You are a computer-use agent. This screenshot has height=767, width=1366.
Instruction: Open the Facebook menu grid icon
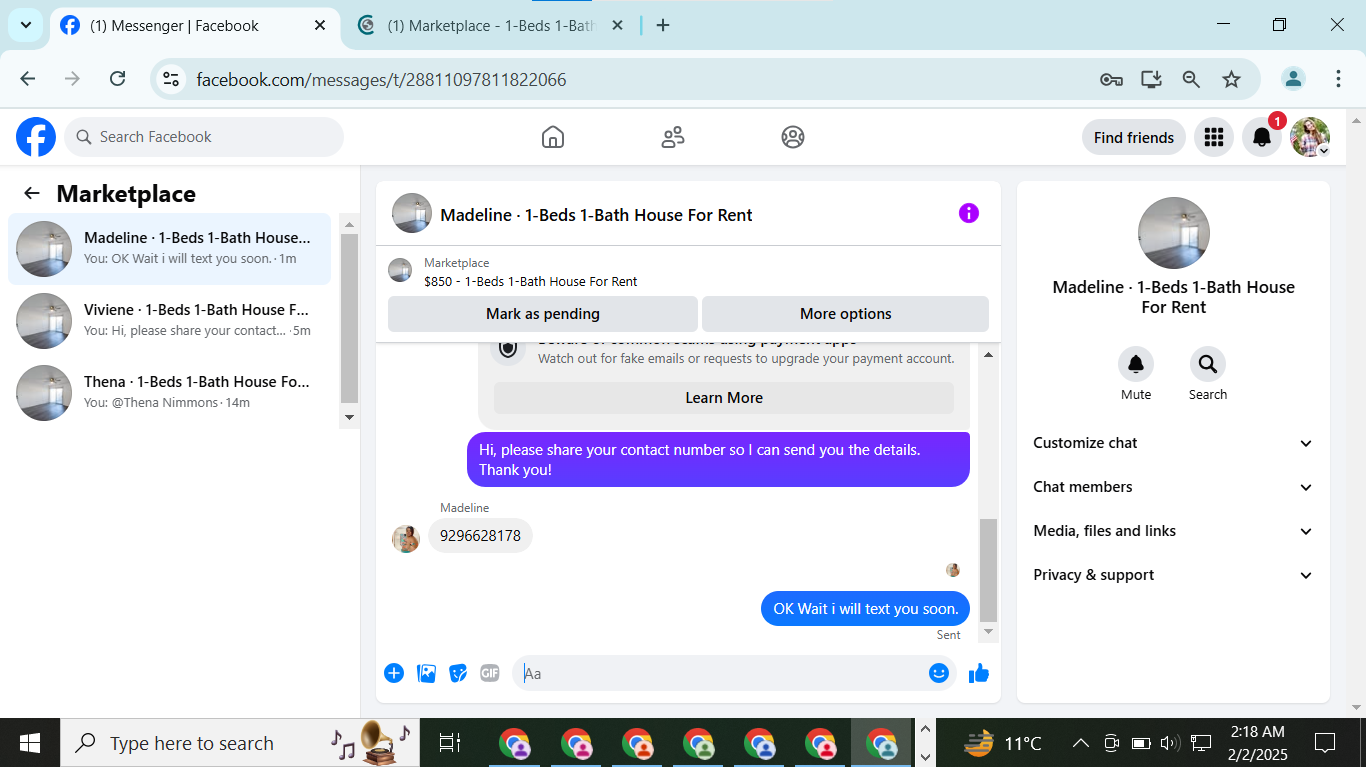[x=1214, y=137]
